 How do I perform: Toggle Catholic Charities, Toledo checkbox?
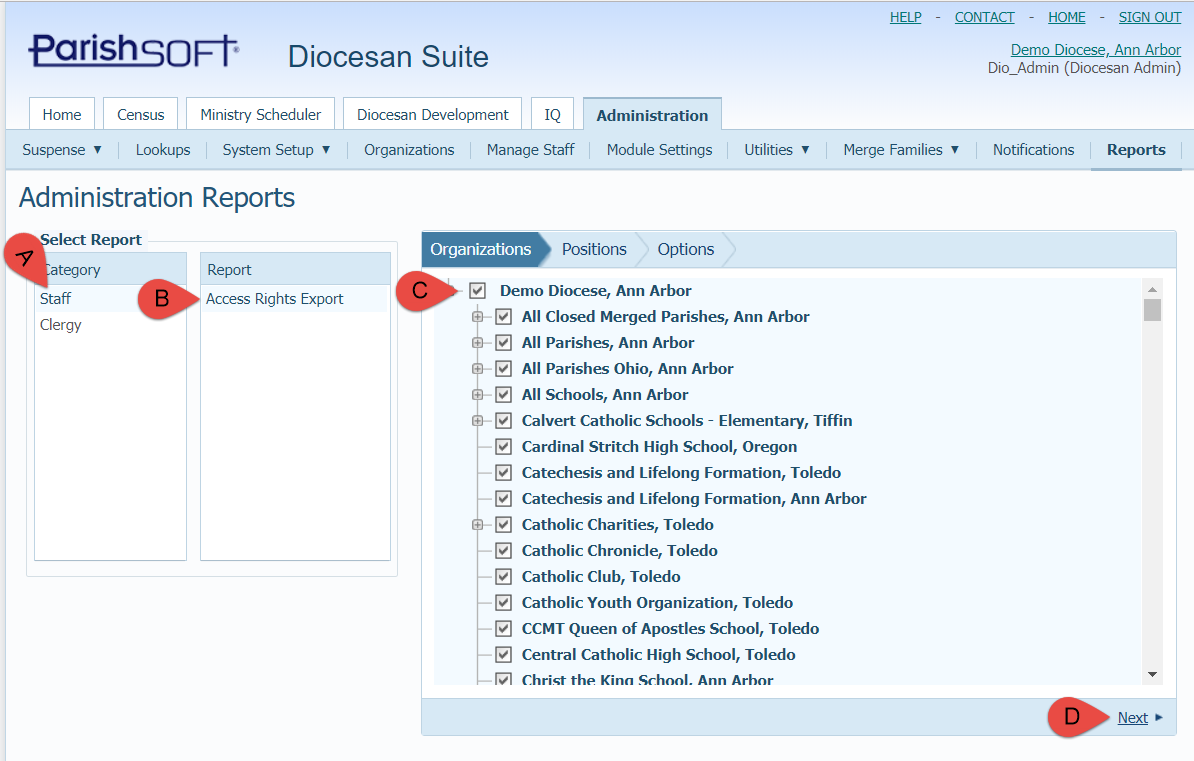click(503, 524)
